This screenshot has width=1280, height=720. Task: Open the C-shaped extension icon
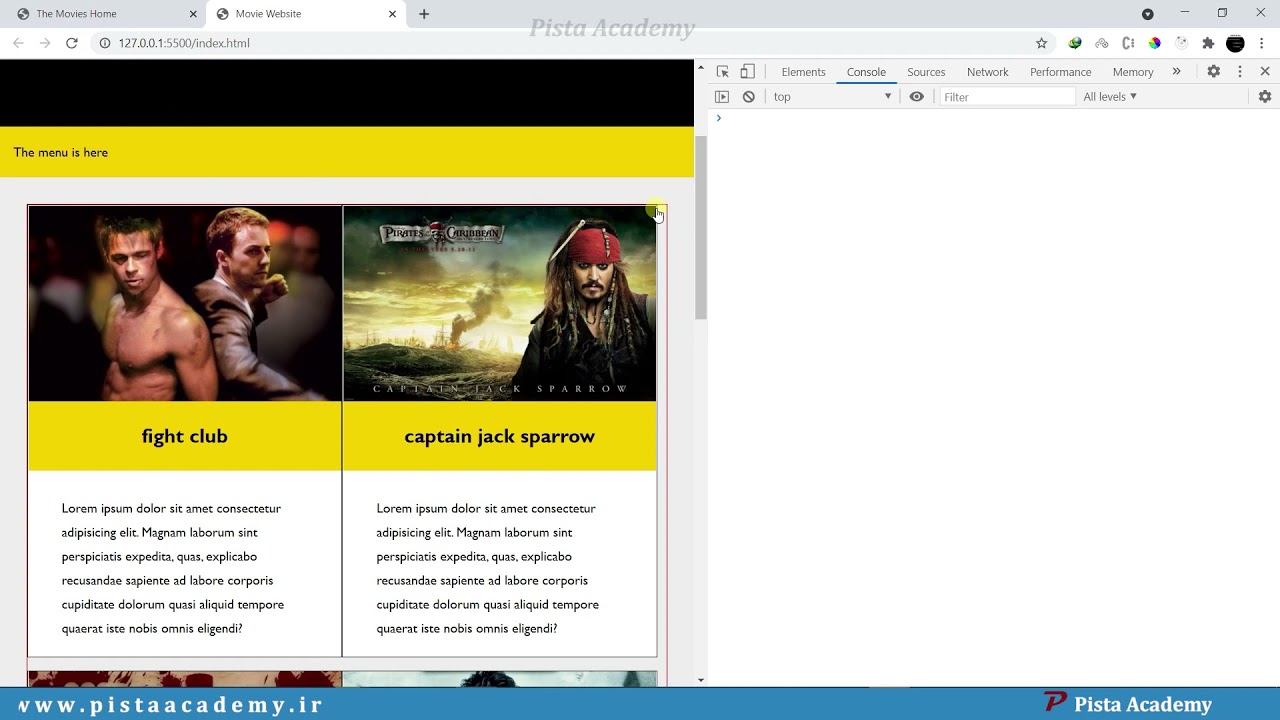(1128, 43)
